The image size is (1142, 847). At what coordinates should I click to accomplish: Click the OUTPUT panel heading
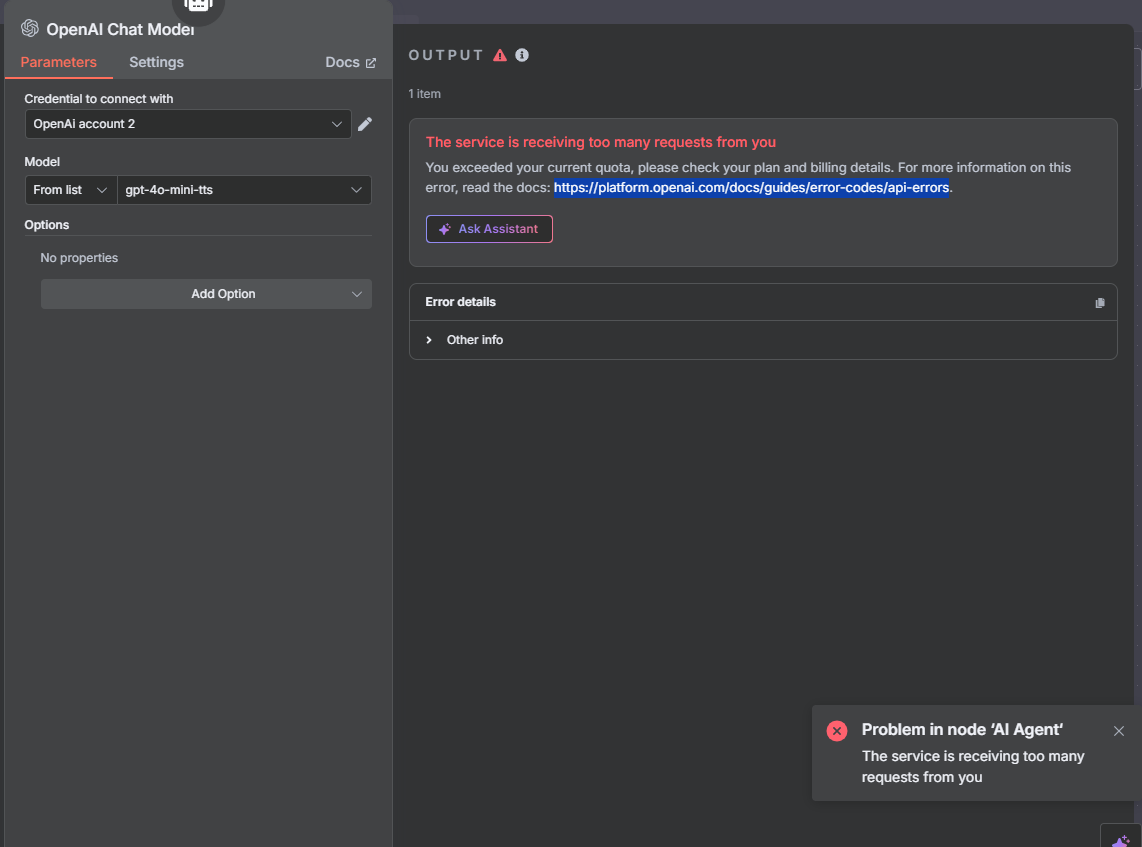446,55
